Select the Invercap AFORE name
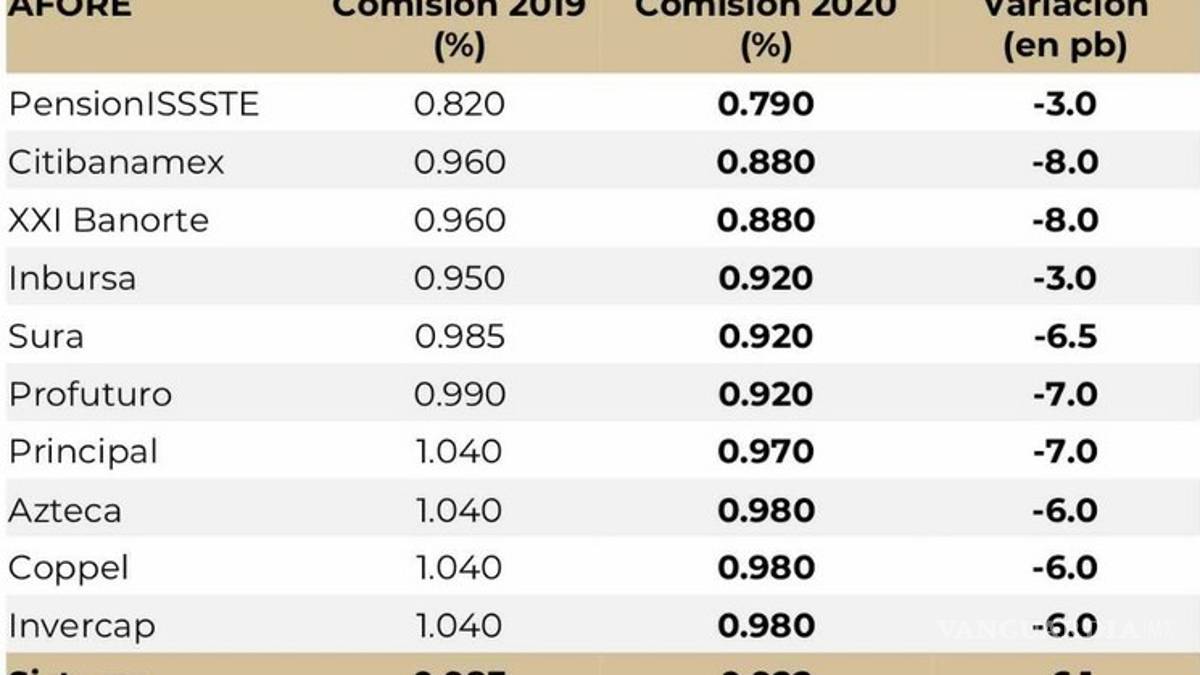This screenshot has height=675, width=1200. click(x=82, y=626)
